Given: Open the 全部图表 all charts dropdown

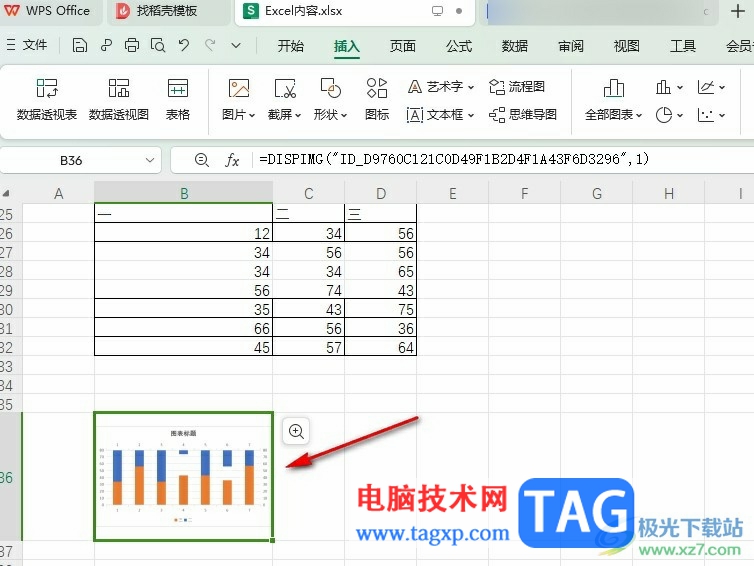Looking at the screenshot, I should coord(613,100).
